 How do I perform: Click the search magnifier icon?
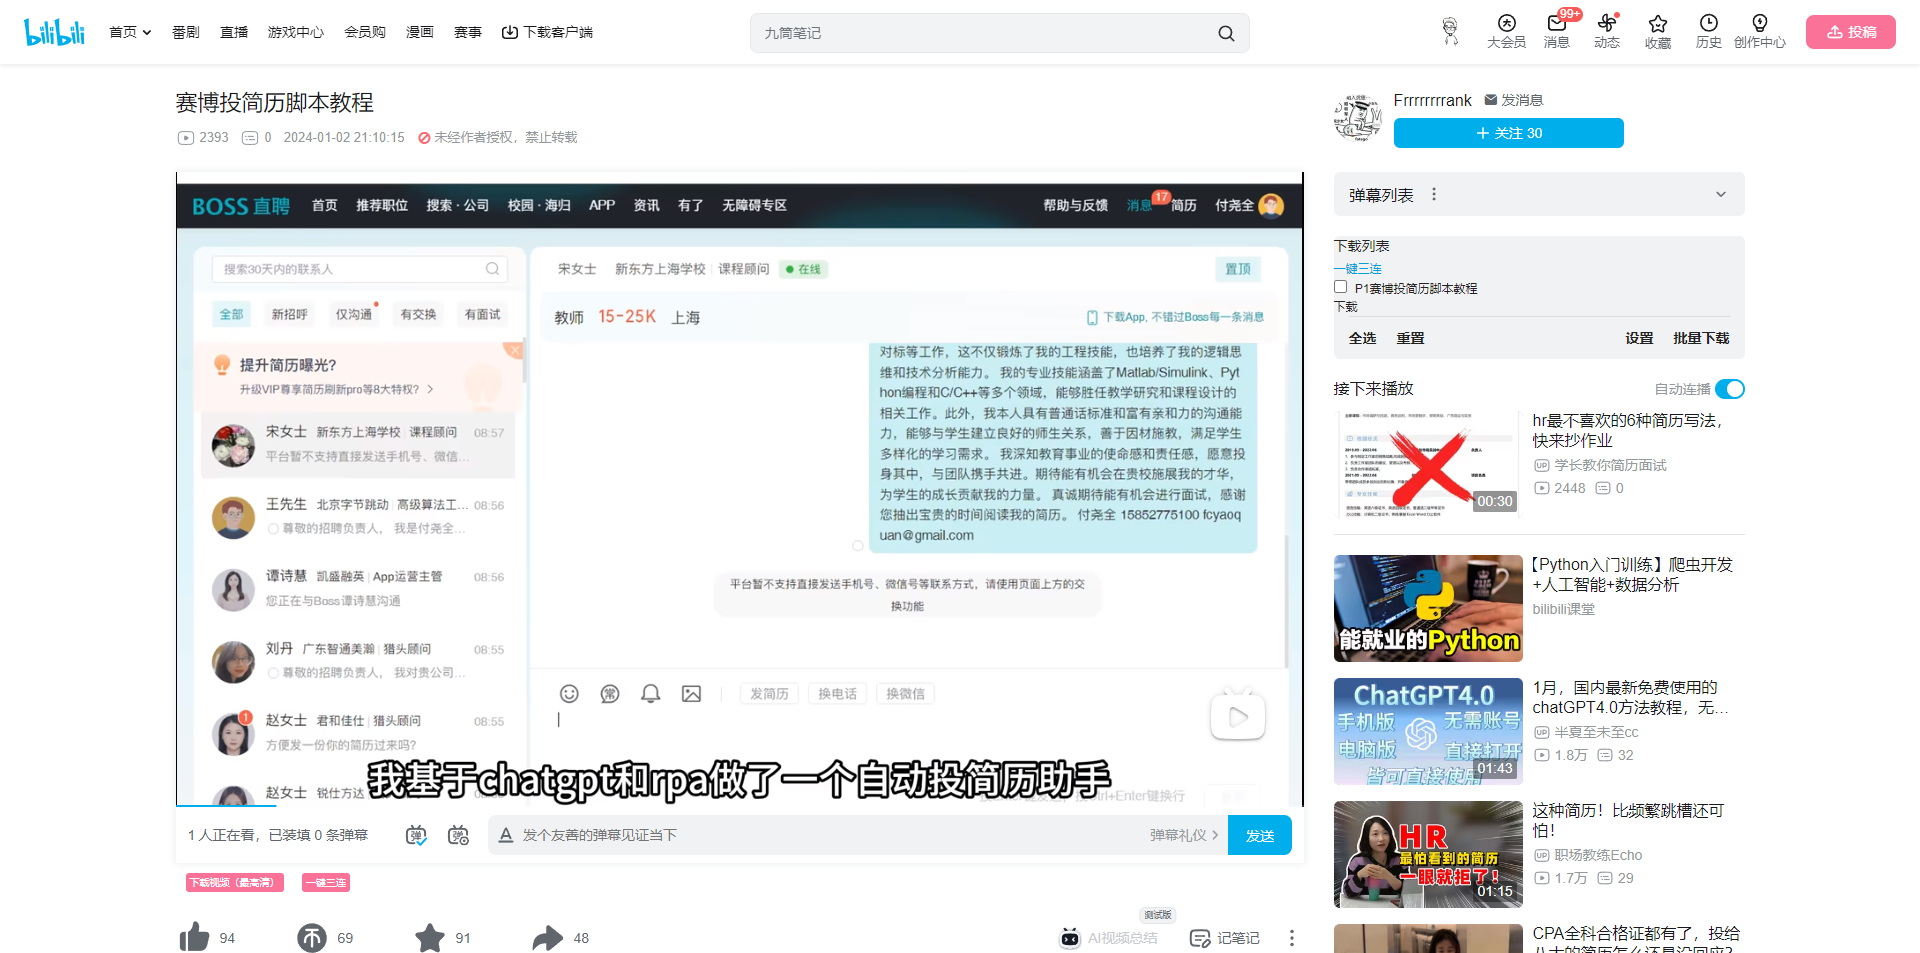click(1226, 33)
